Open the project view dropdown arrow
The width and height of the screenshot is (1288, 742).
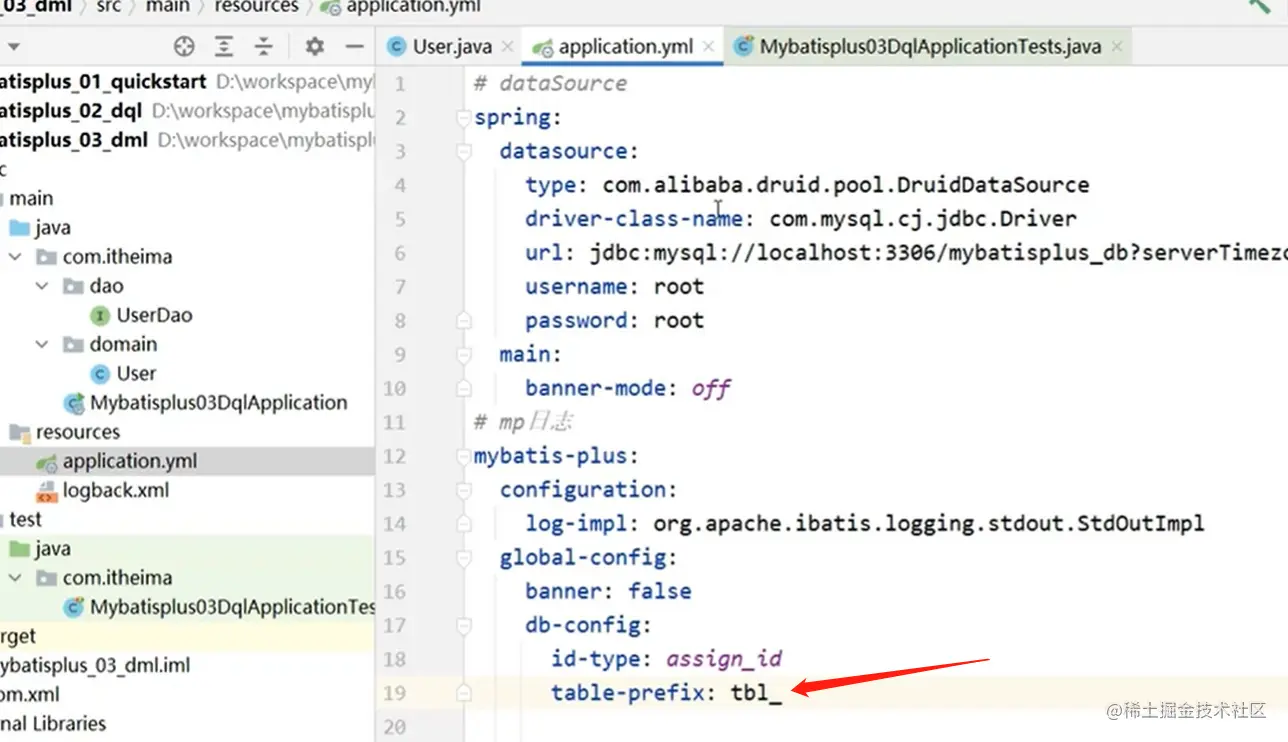pyautogui.click(x=13, y=47)
